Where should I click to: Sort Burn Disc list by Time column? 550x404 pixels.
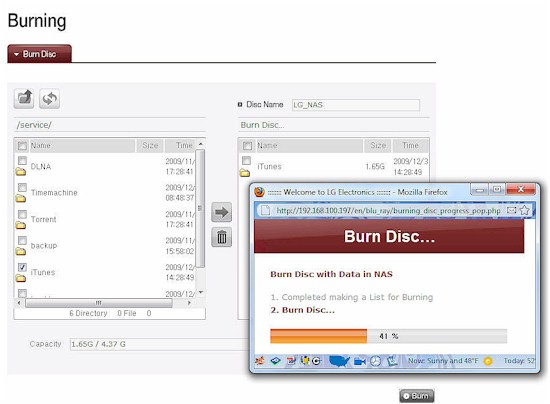point(410,145)
